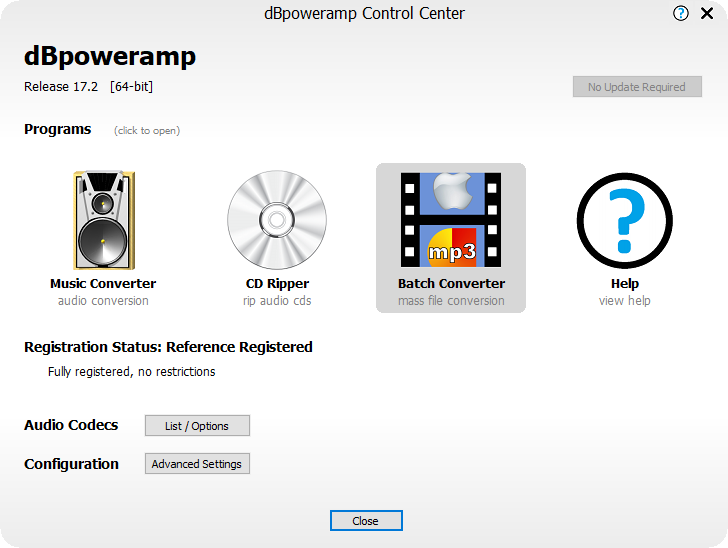
Task: Launch CD Ripper via the disc icon
Action: 277,220
